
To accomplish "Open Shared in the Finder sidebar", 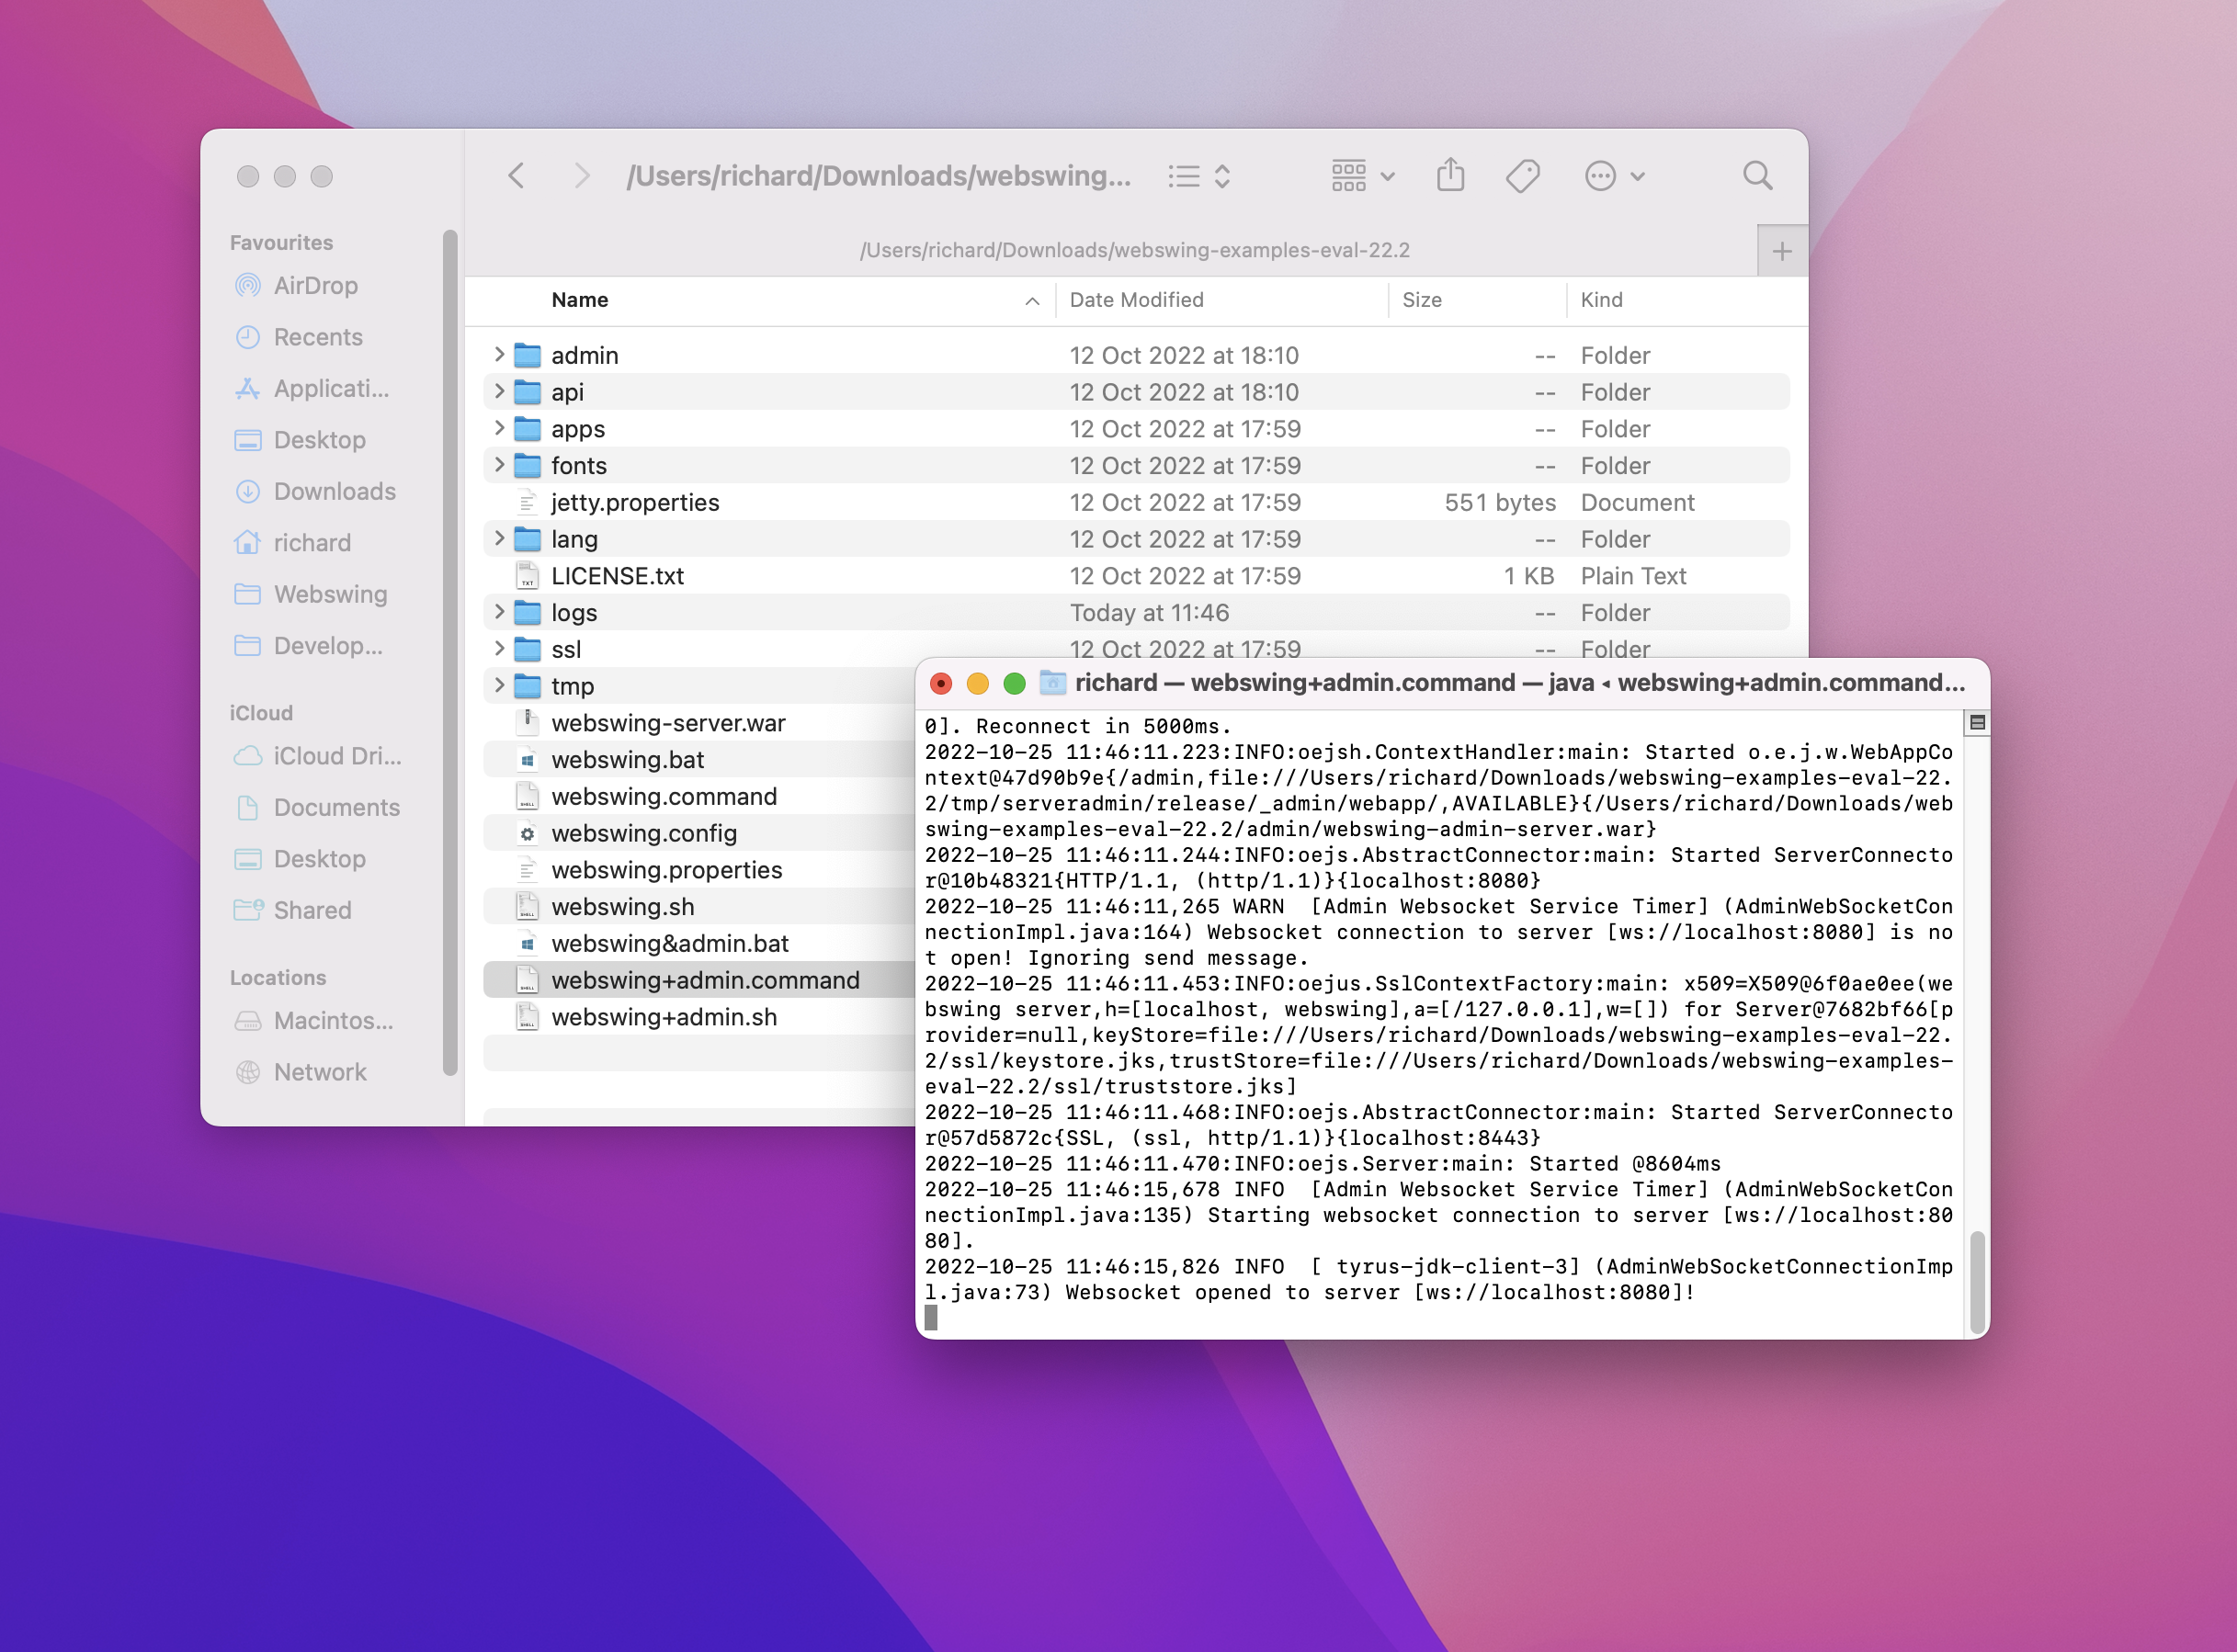I will [312, 910].
